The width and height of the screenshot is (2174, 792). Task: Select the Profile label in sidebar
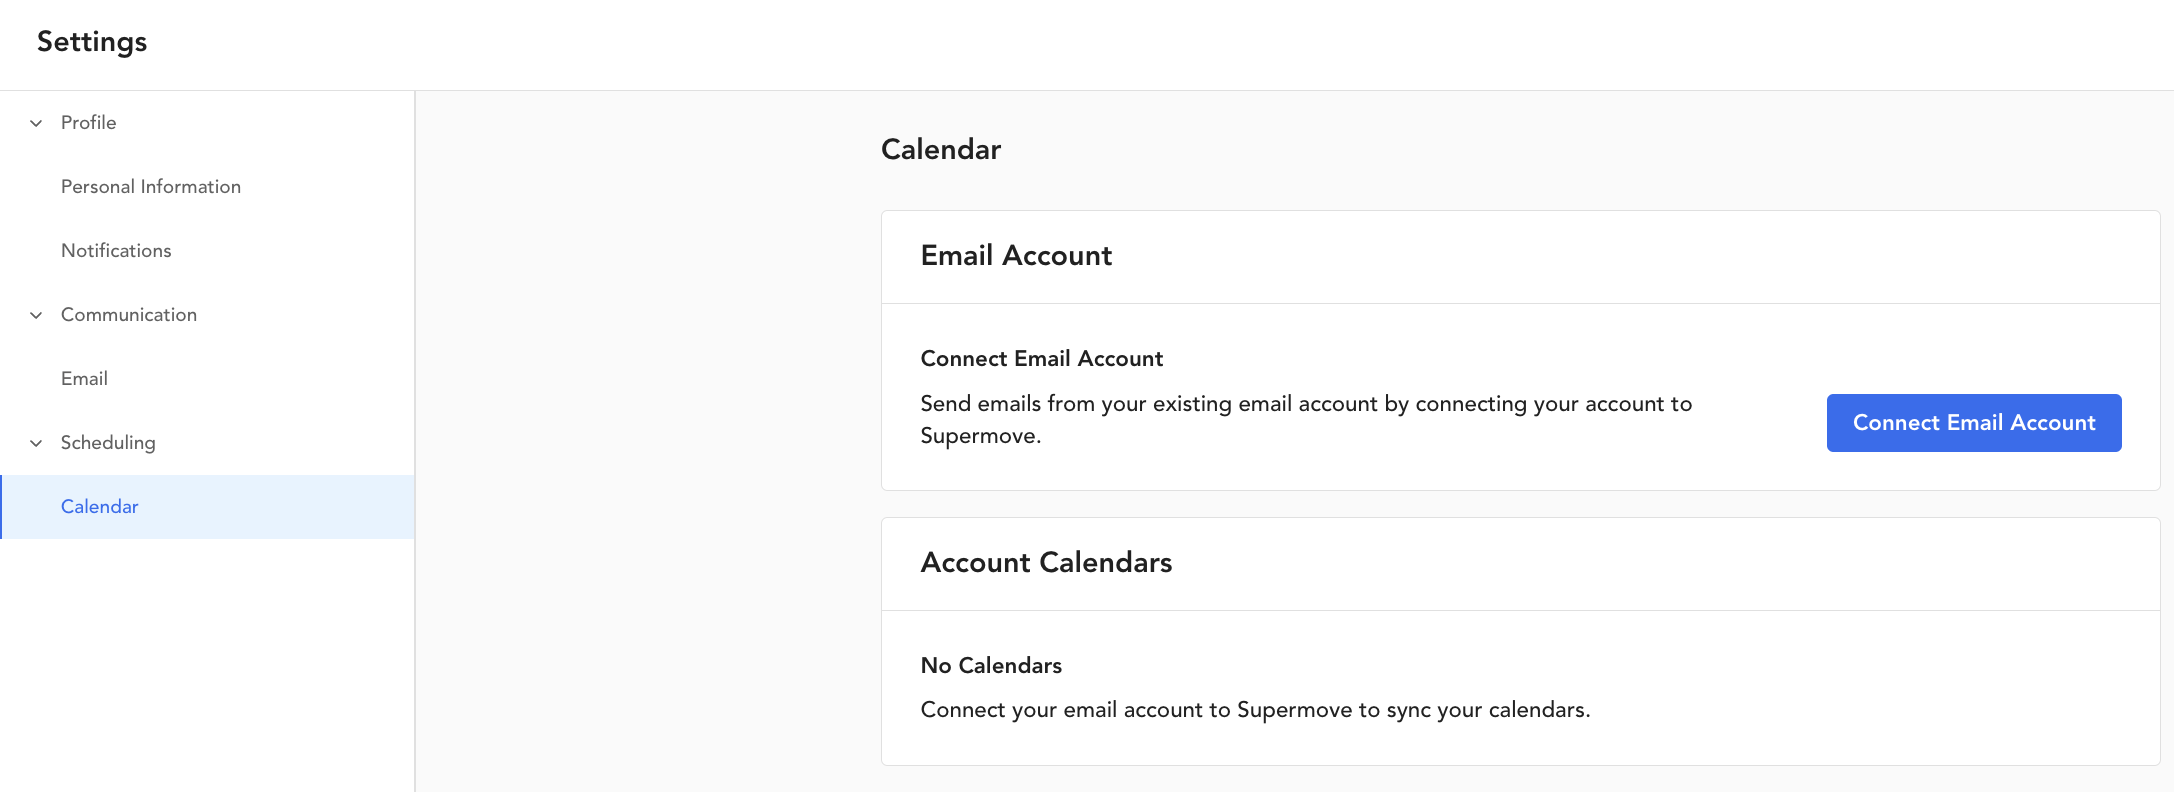tap(88, 123)
